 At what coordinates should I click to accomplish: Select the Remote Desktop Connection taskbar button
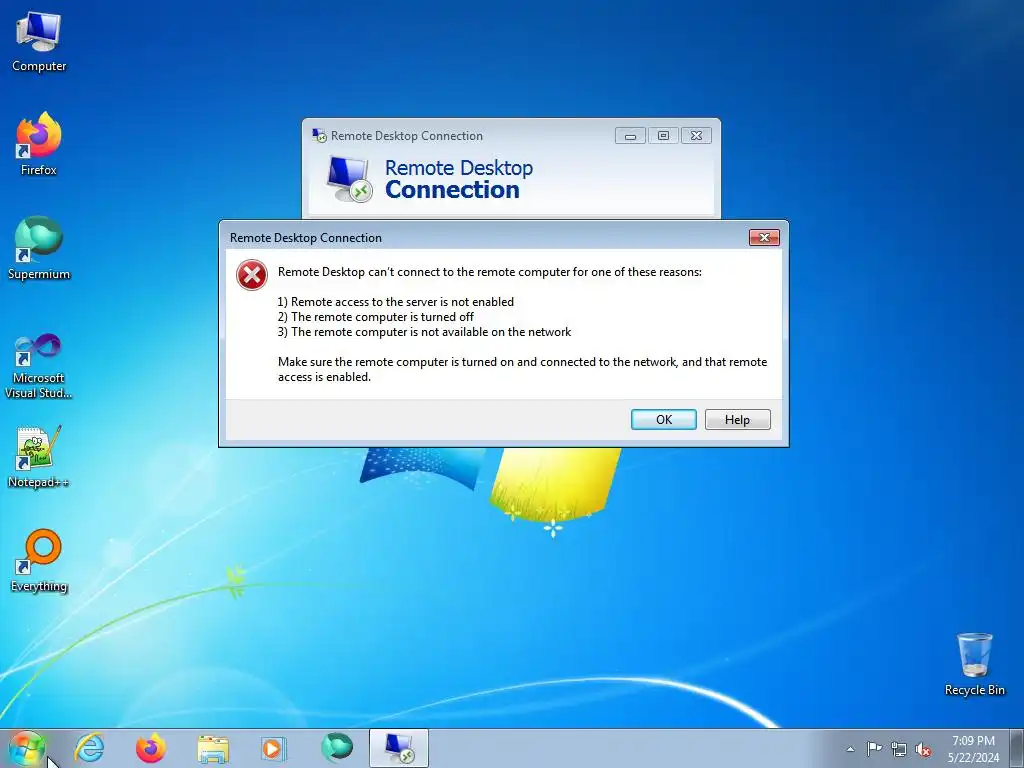(x=399, y=748)
